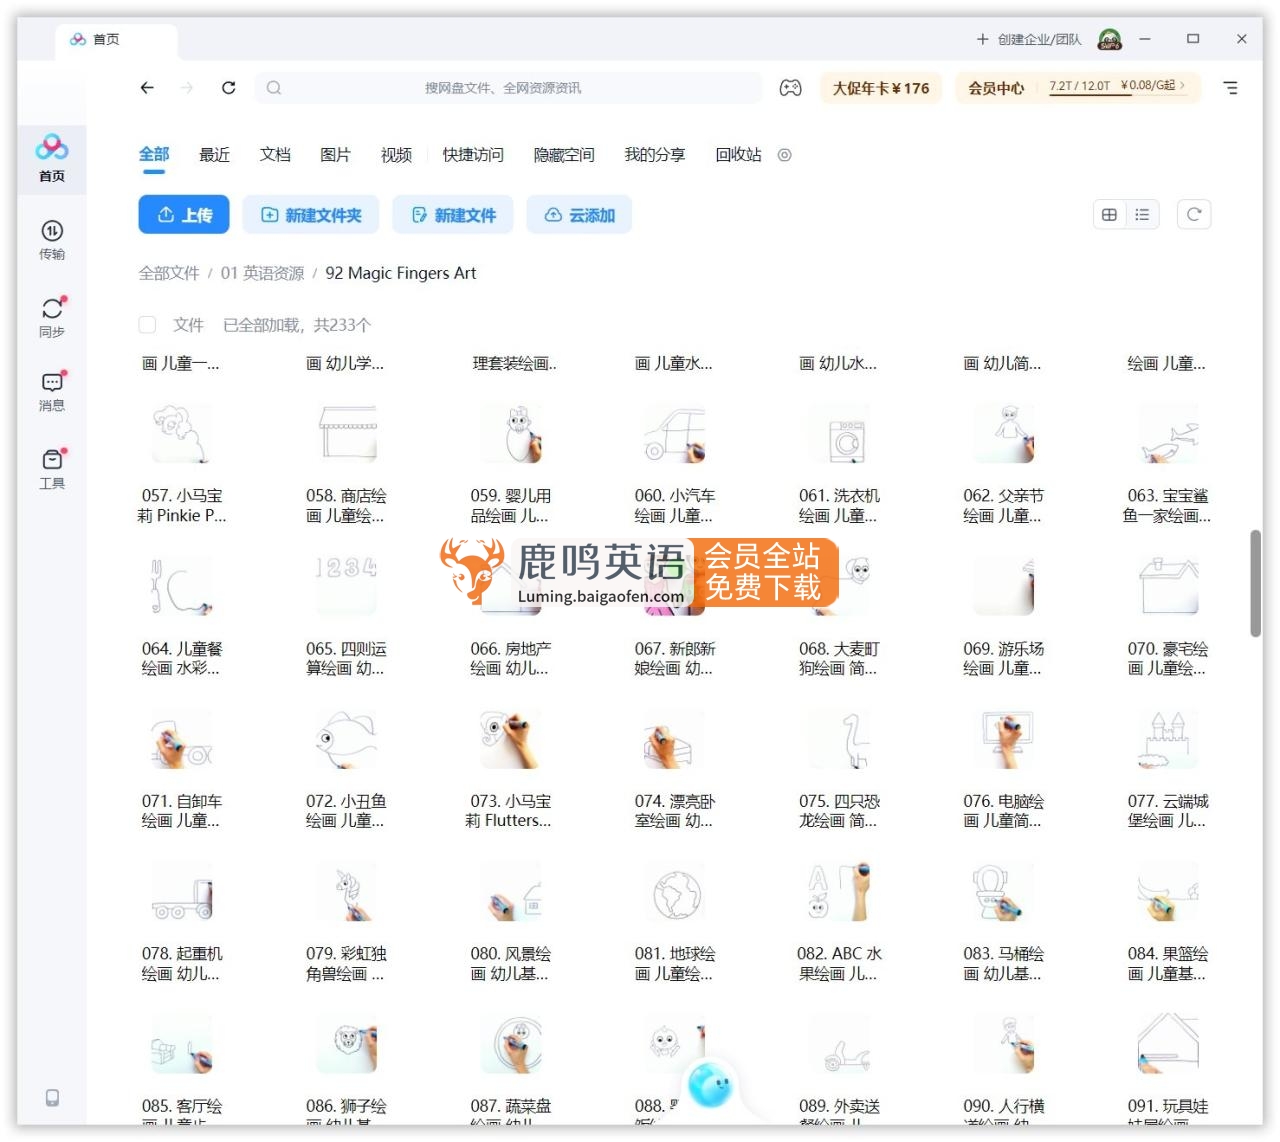The height and width of the screenshot is (1142, 1280).
Task: Open the 072 小丑鱼 thumbnail
Action: pyautogui.click(x=346, y=739)
